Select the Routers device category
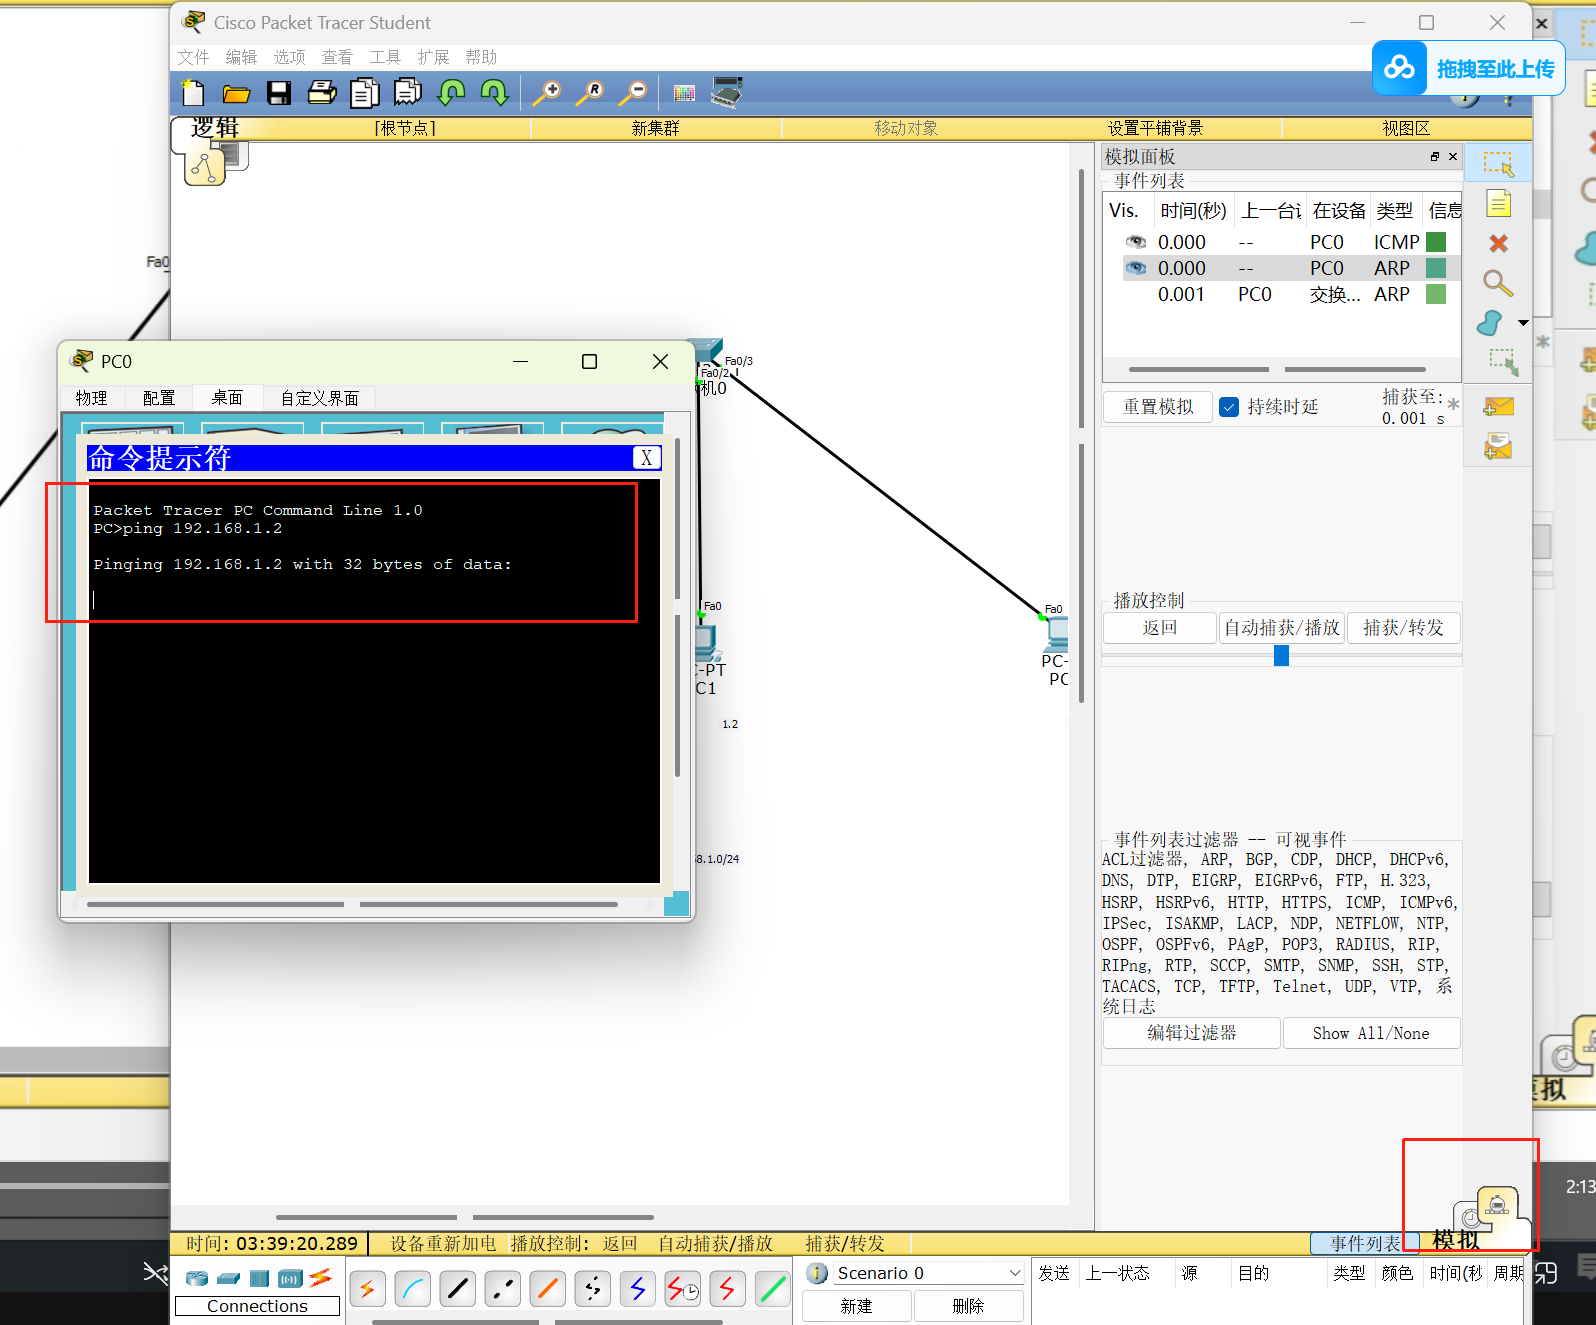The width and height of the screenshot is (1596, 1325). coord(197,1278)
